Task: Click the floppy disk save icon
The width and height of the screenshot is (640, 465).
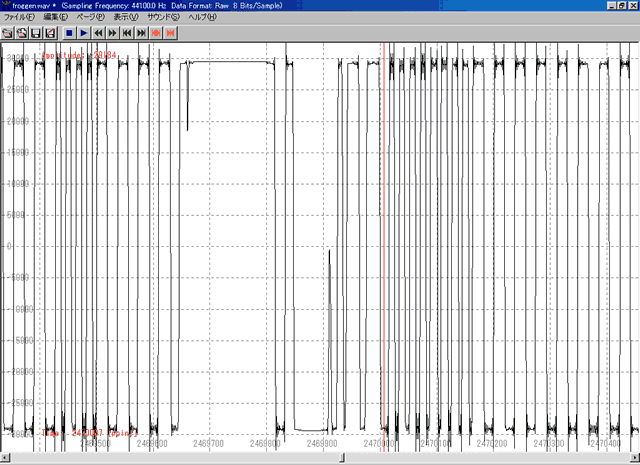Action: tap(35, 33)
